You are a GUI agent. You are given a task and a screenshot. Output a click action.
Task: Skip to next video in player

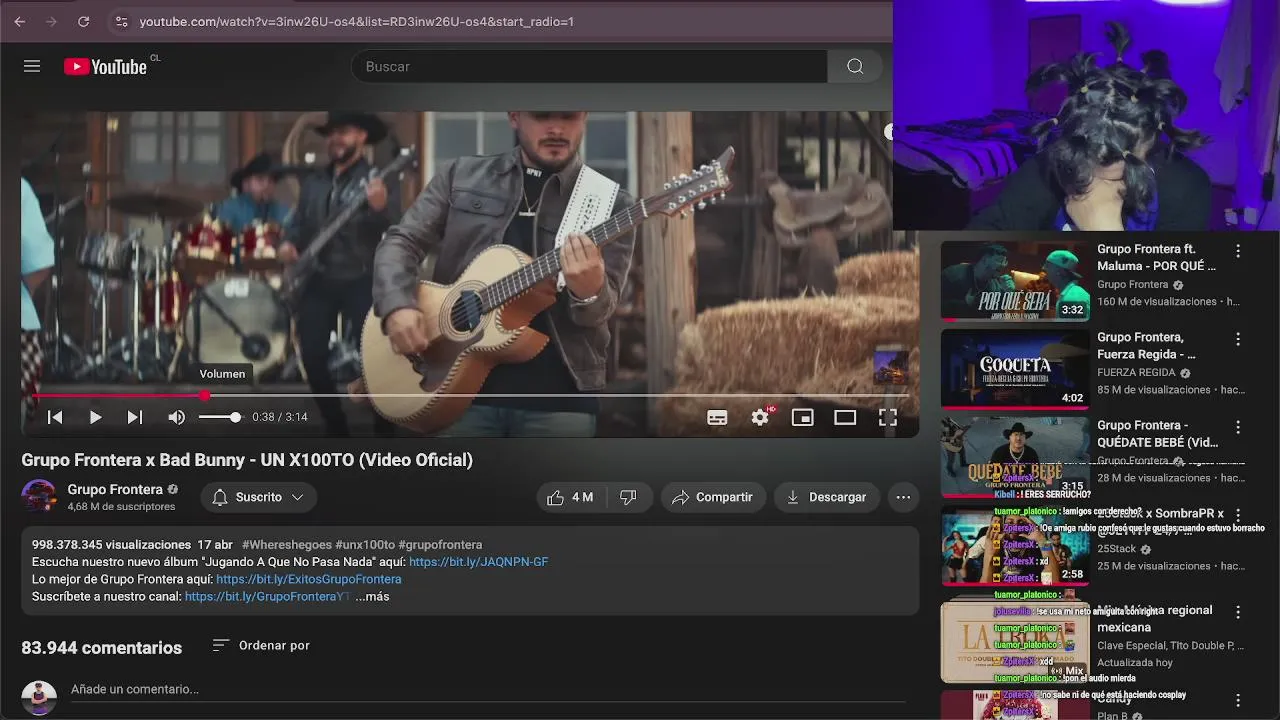pyautogui.click(x=134, y=417)
